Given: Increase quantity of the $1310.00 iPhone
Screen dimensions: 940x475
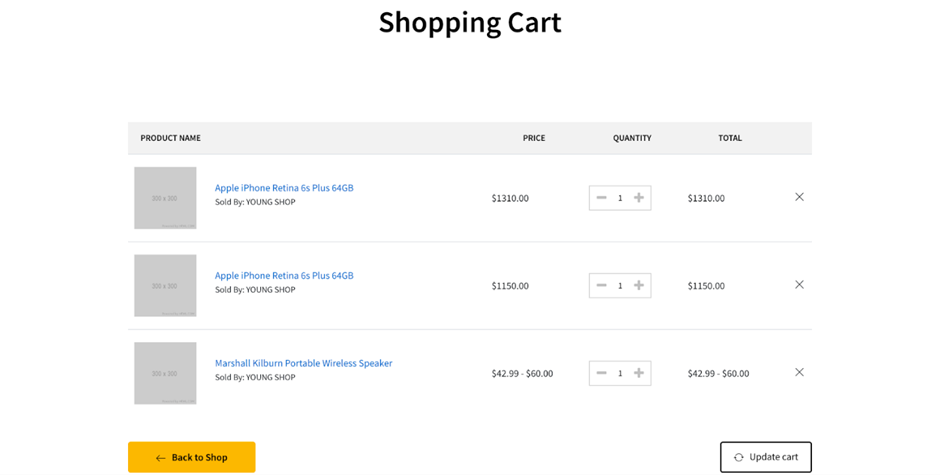Looking at the screenshot, I should (639, 198).
